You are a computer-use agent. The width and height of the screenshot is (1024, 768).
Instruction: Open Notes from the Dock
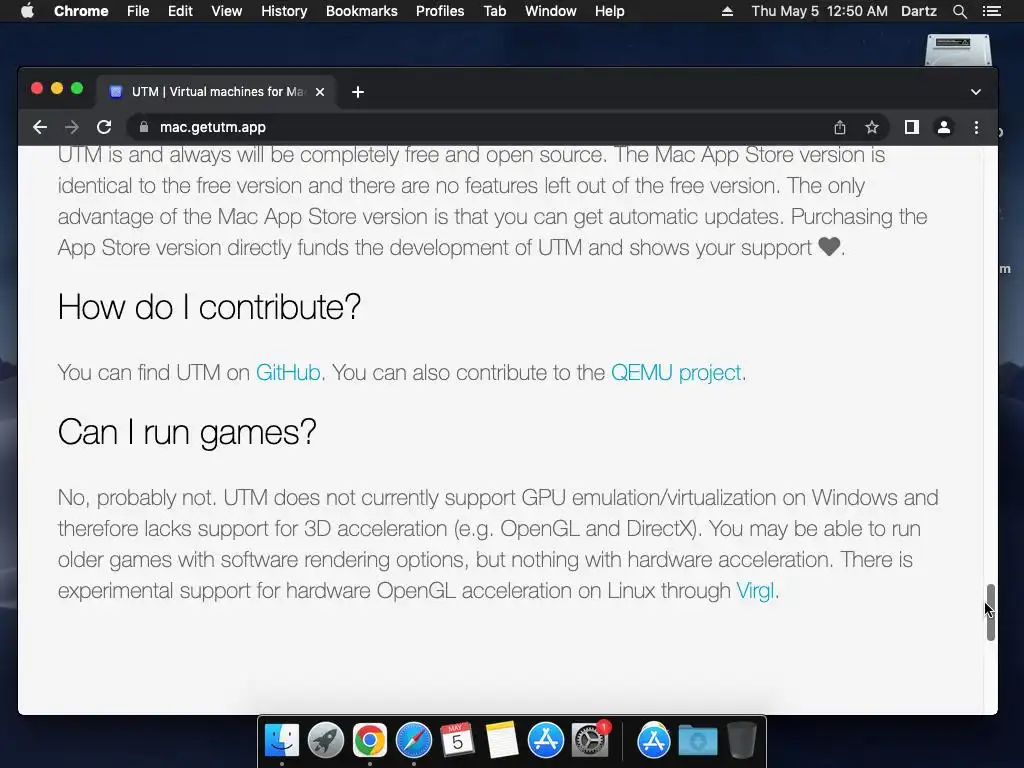click(x=501, y=741)
